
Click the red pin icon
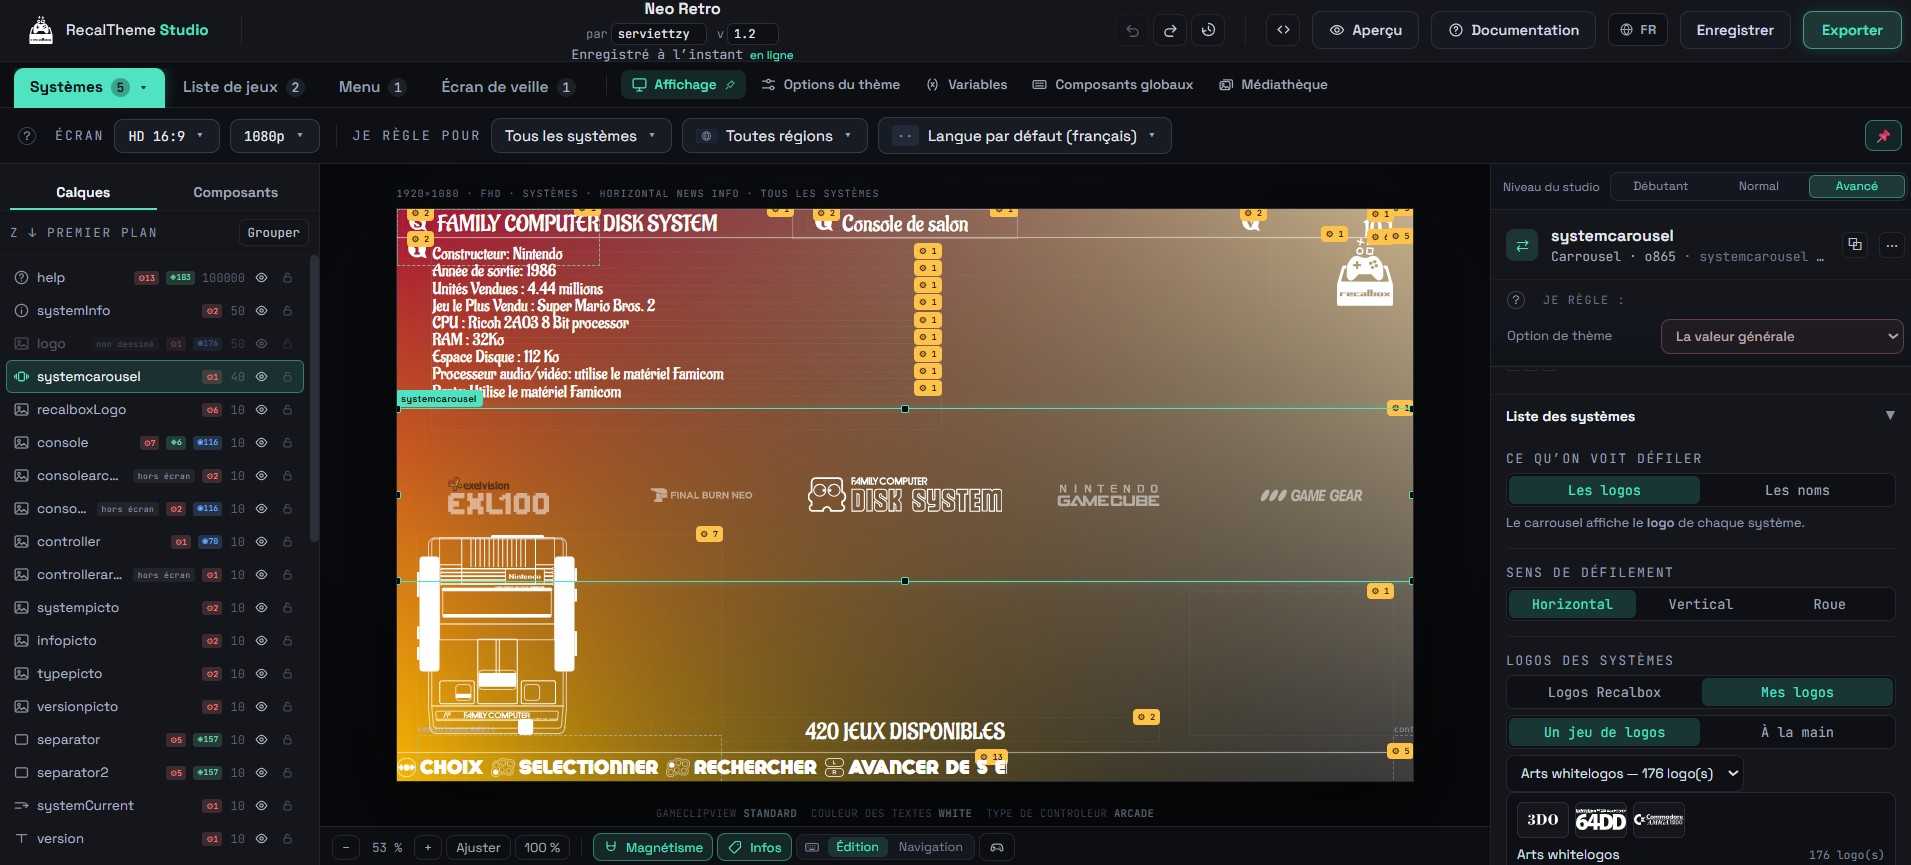pyautogui.click(x=1883, y=136)
